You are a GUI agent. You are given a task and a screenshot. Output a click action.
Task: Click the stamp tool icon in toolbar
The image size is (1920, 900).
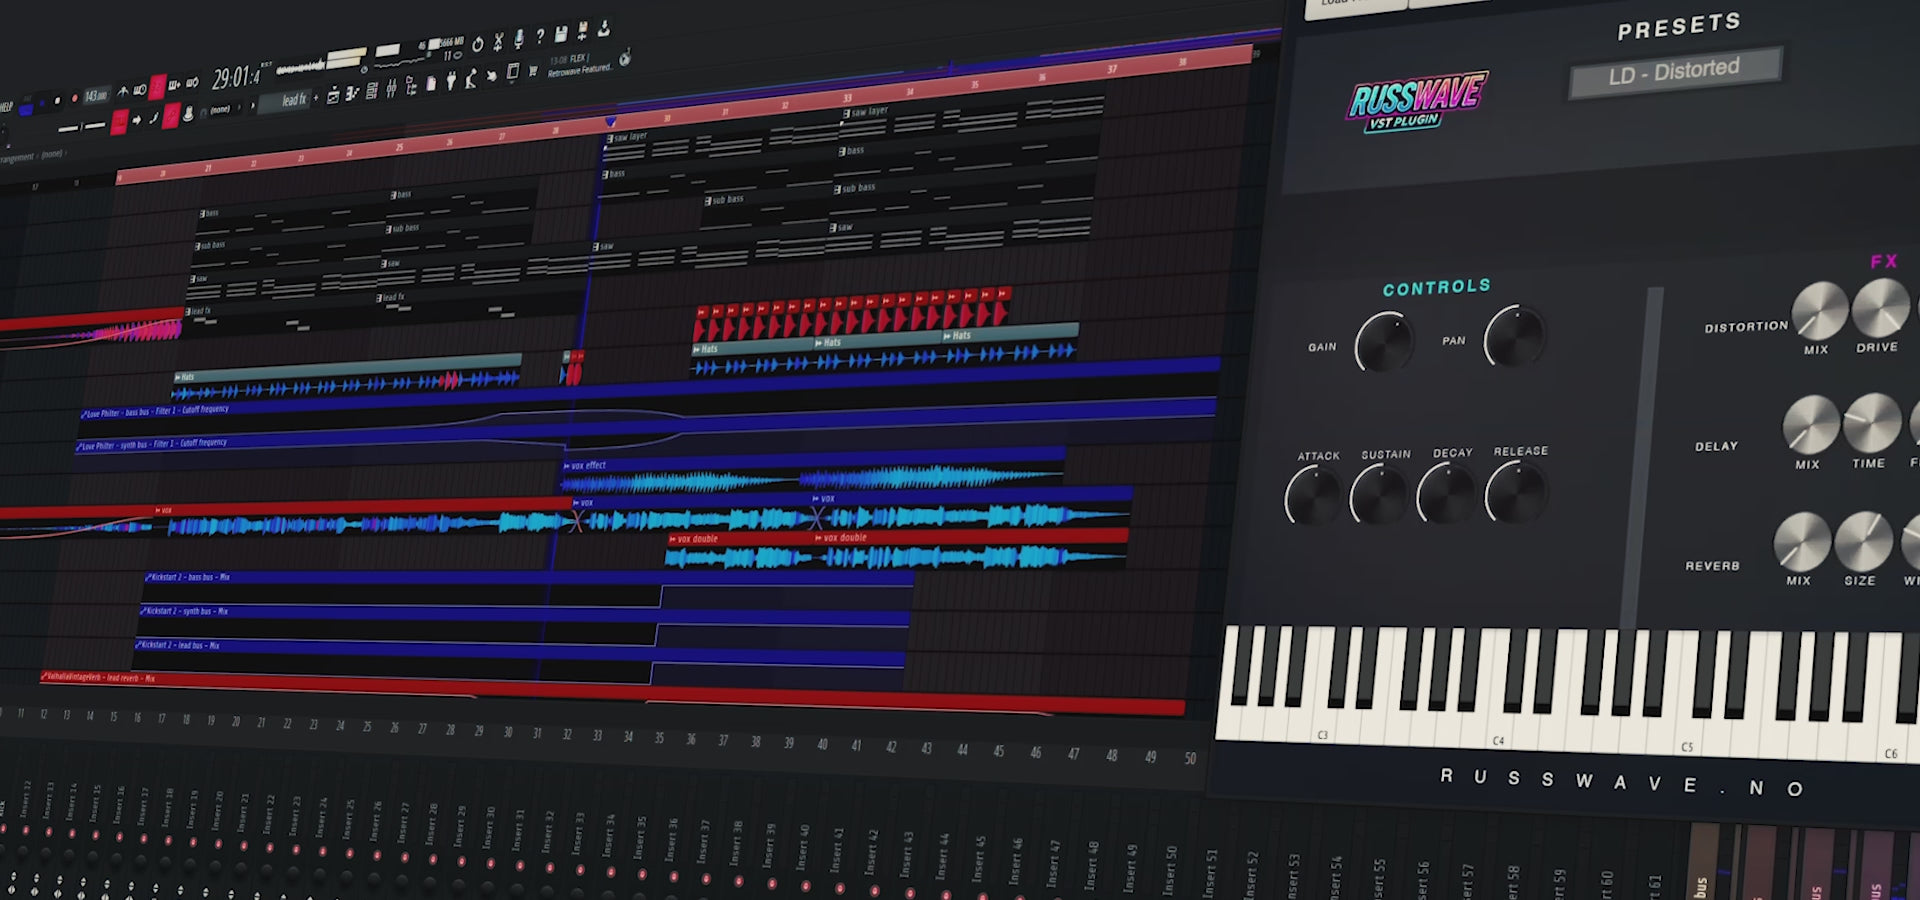tap(188, 113)
